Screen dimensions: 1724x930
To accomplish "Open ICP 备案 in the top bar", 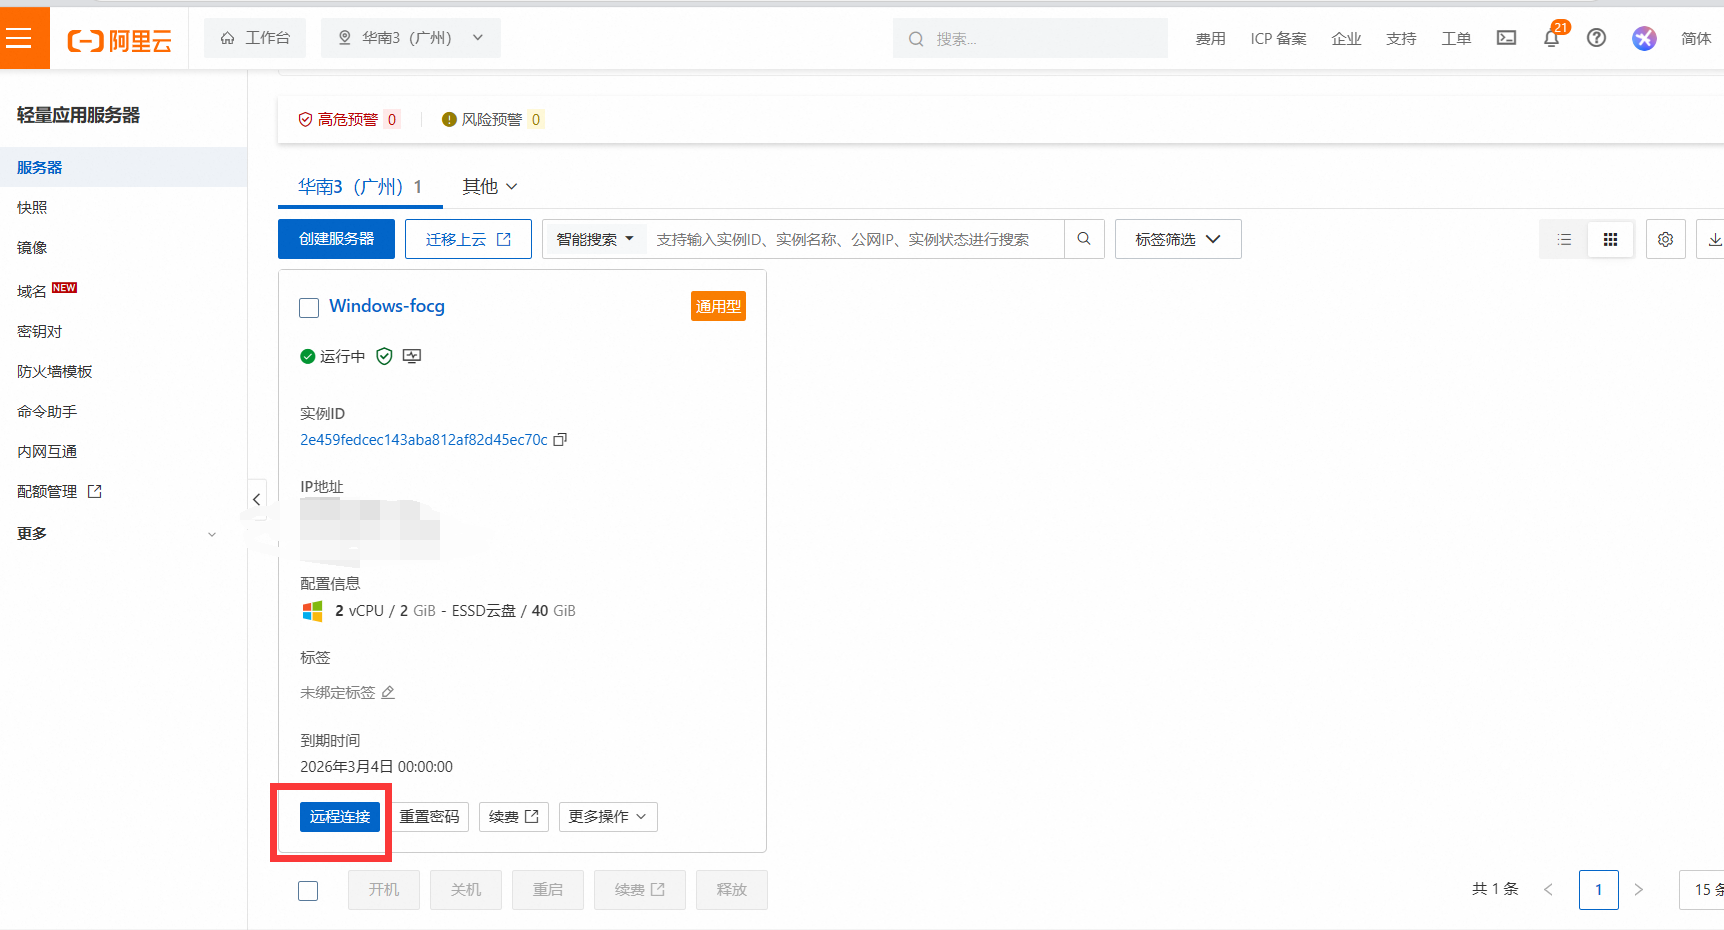I will point(1278,39).
